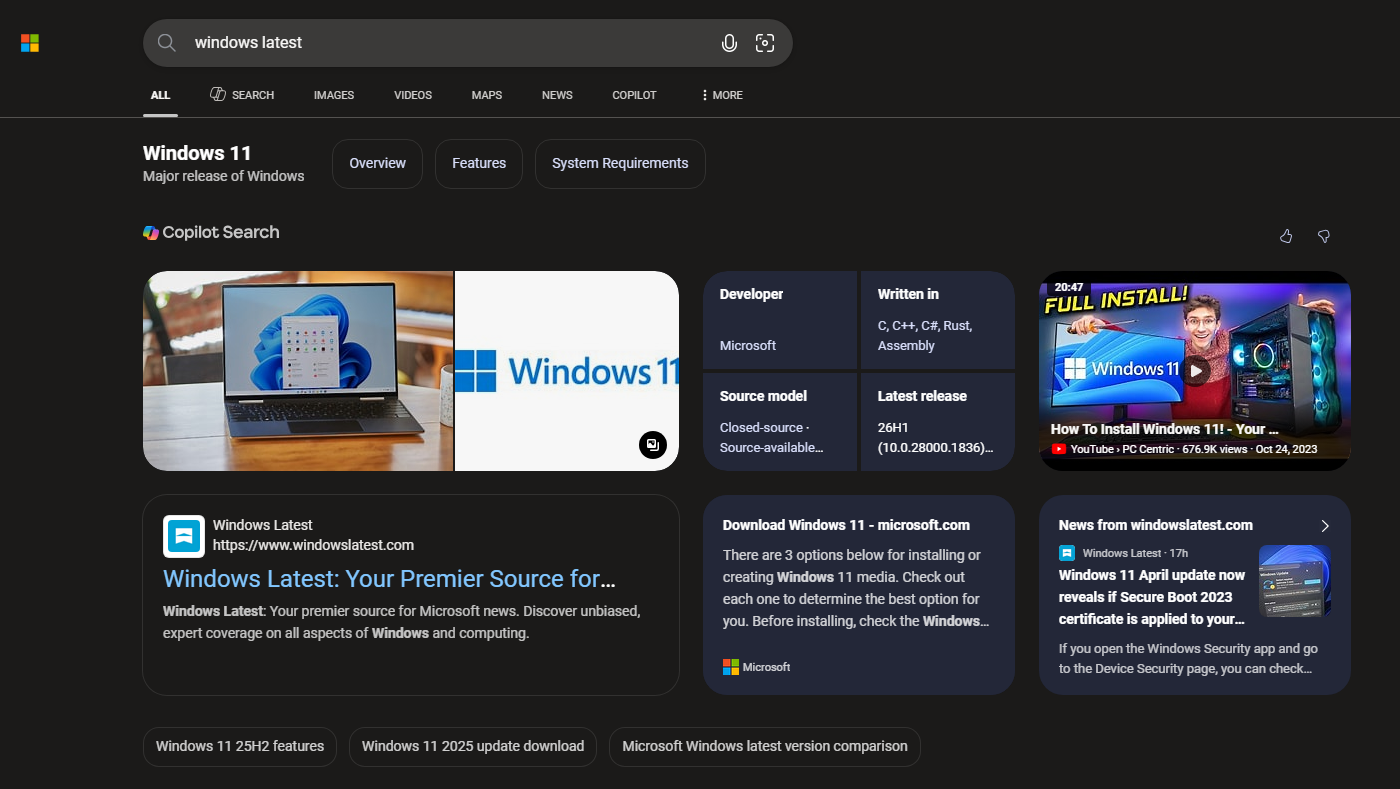Switch to the NEWS tab

click(557, 94)
